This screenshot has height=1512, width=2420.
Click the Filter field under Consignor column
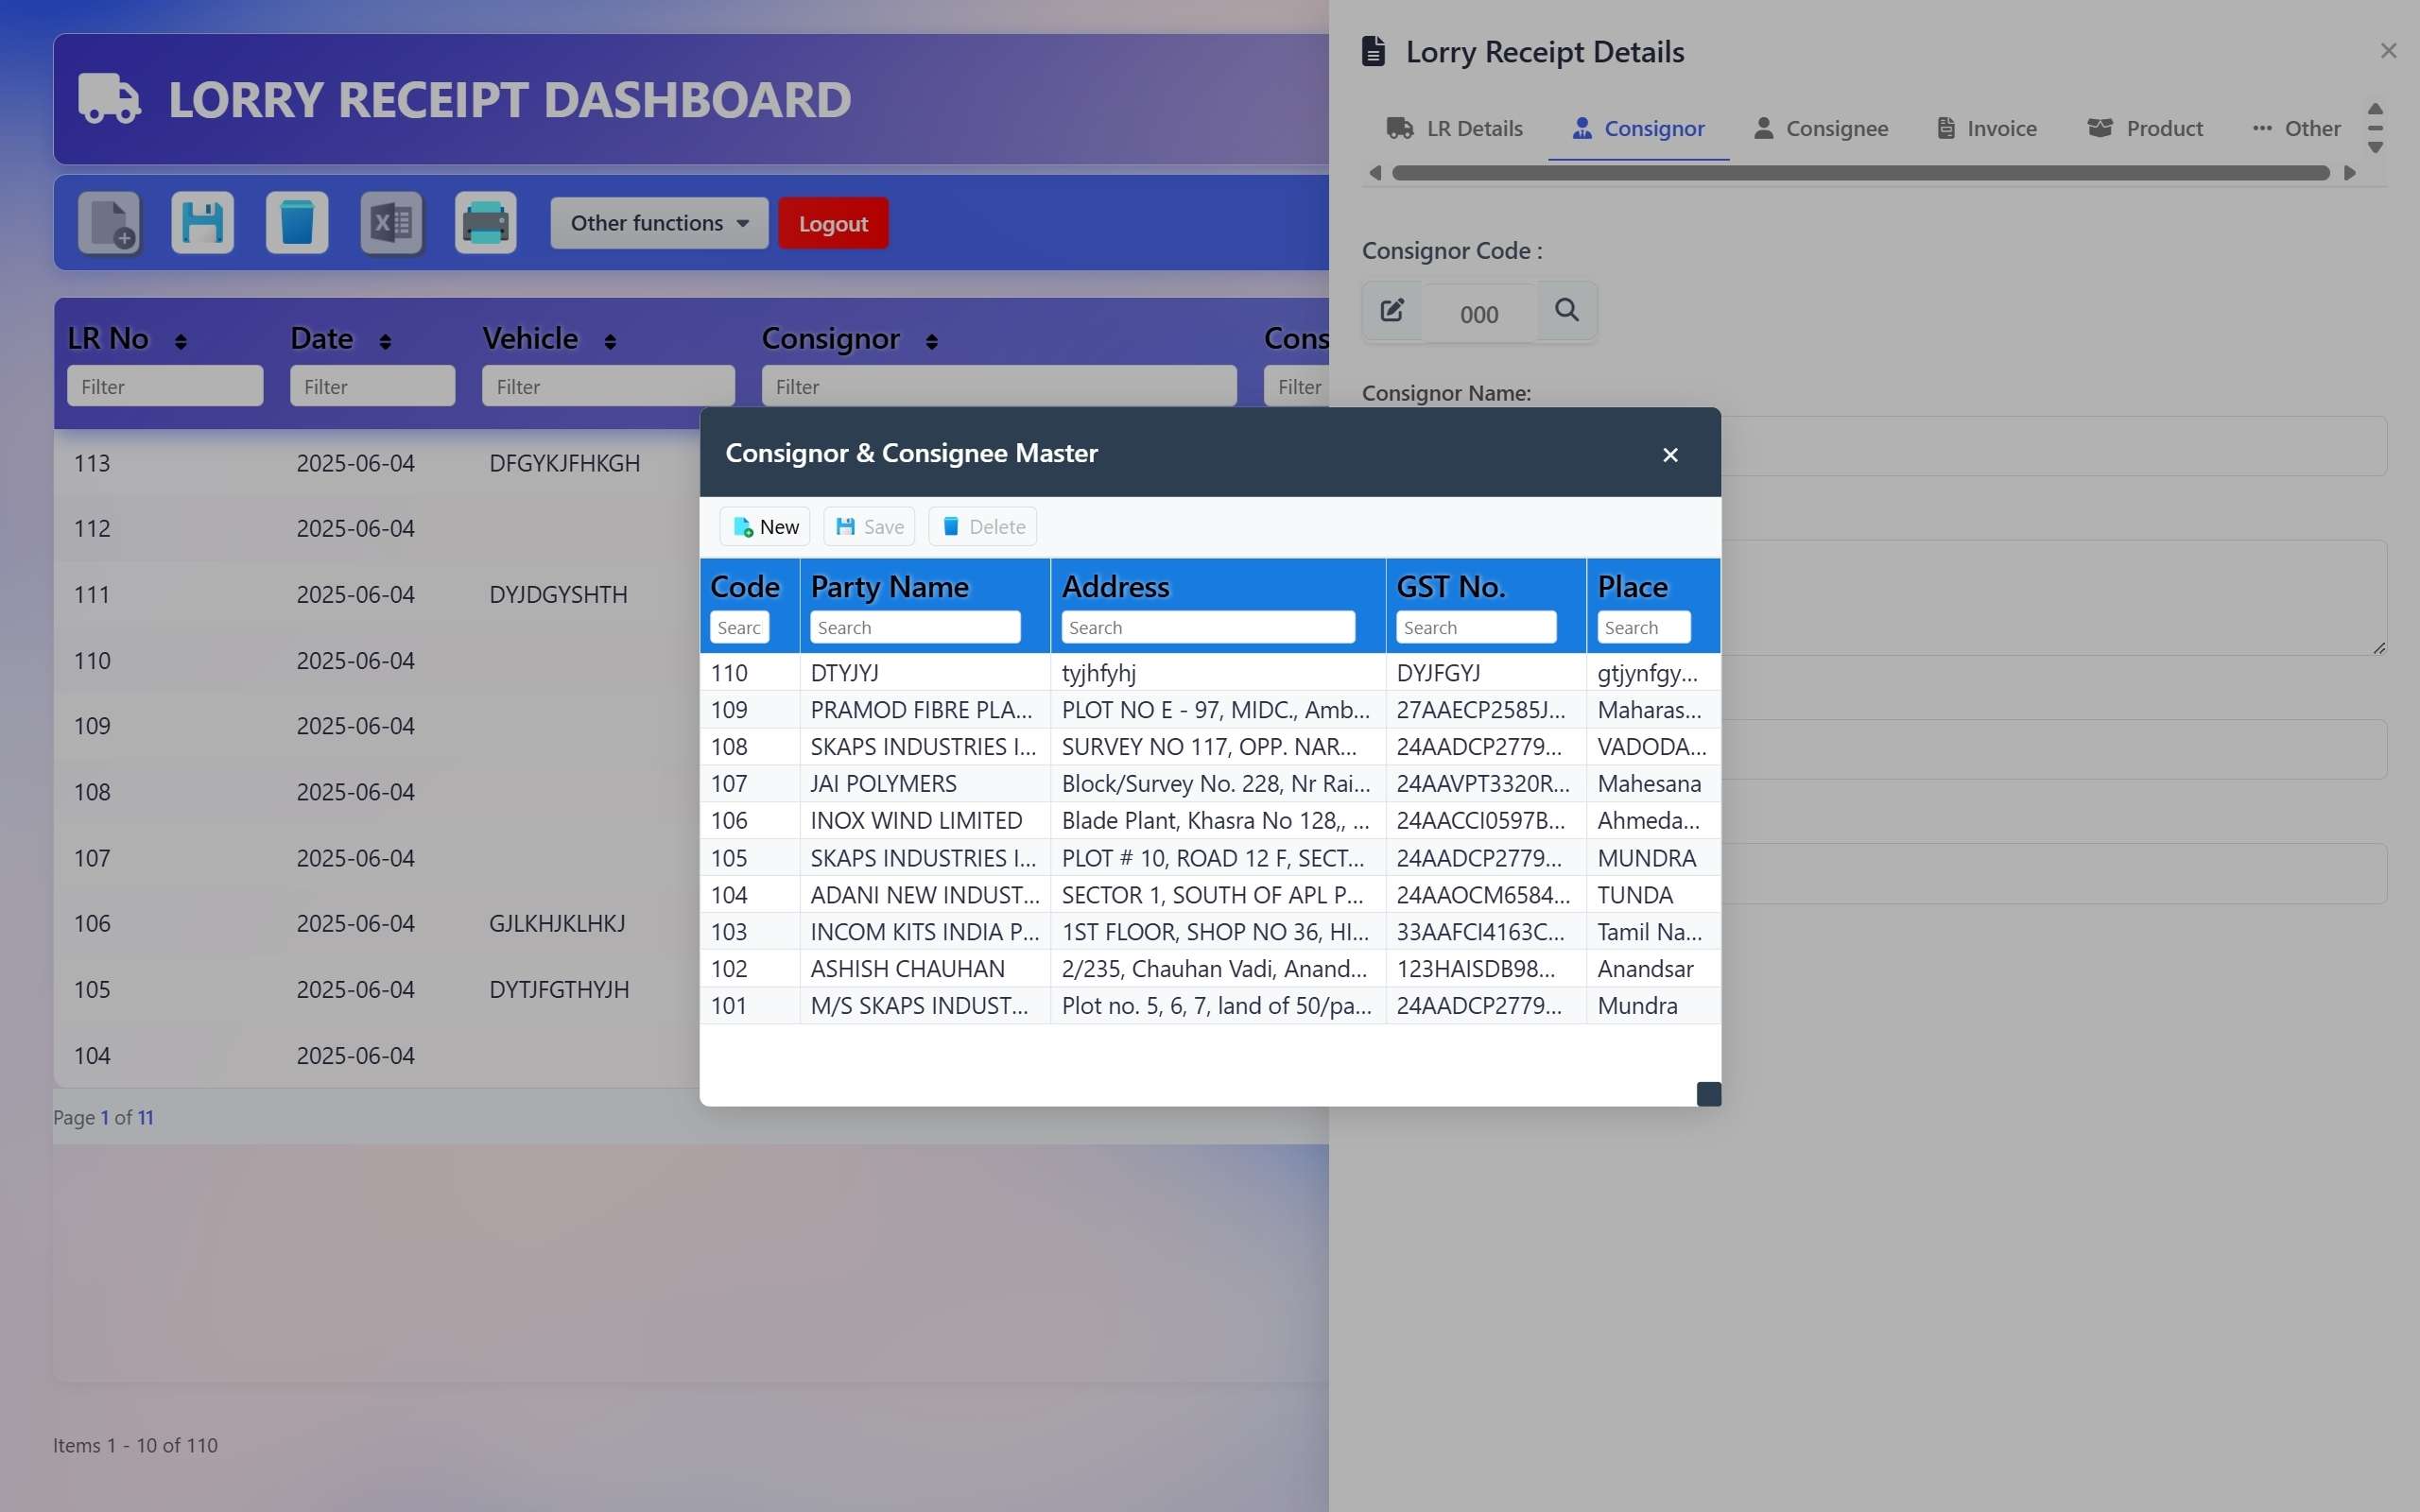998,386
